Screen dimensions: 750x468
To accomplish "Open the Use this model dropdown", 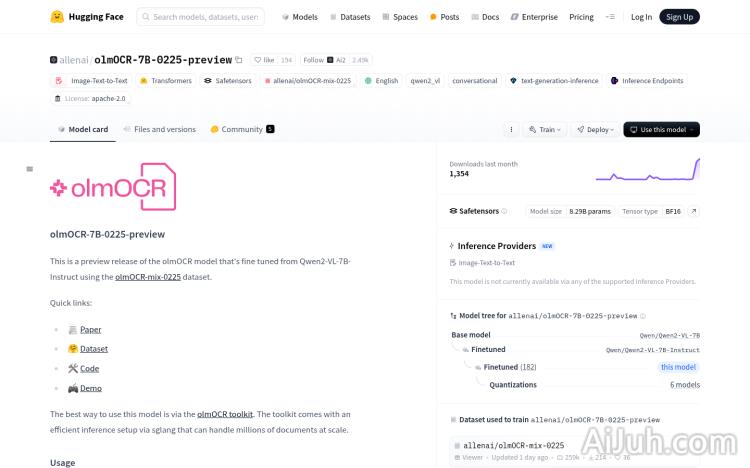I will pos(661,129).
